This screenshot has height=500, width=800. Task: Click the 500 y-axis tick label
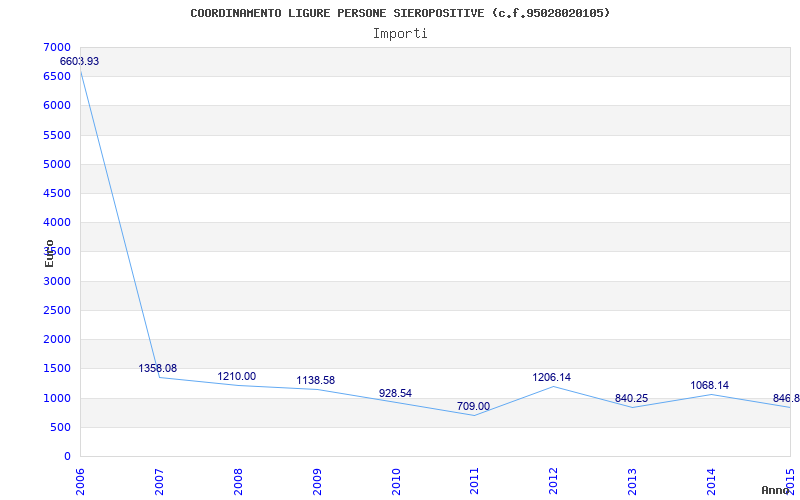(61, 427)
